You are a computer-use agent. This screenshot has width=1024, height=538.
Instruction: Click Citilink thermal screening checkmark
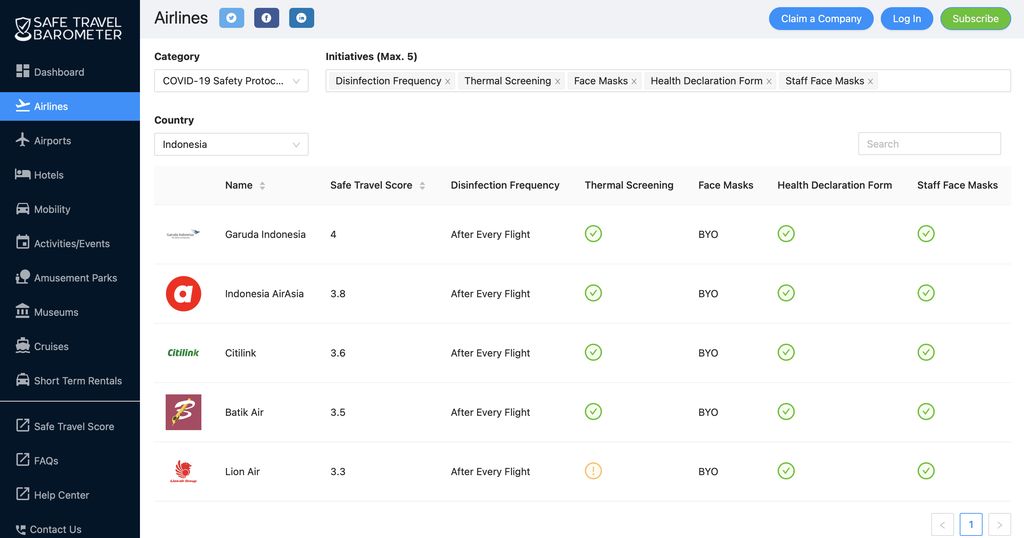(x=593, y=353)
